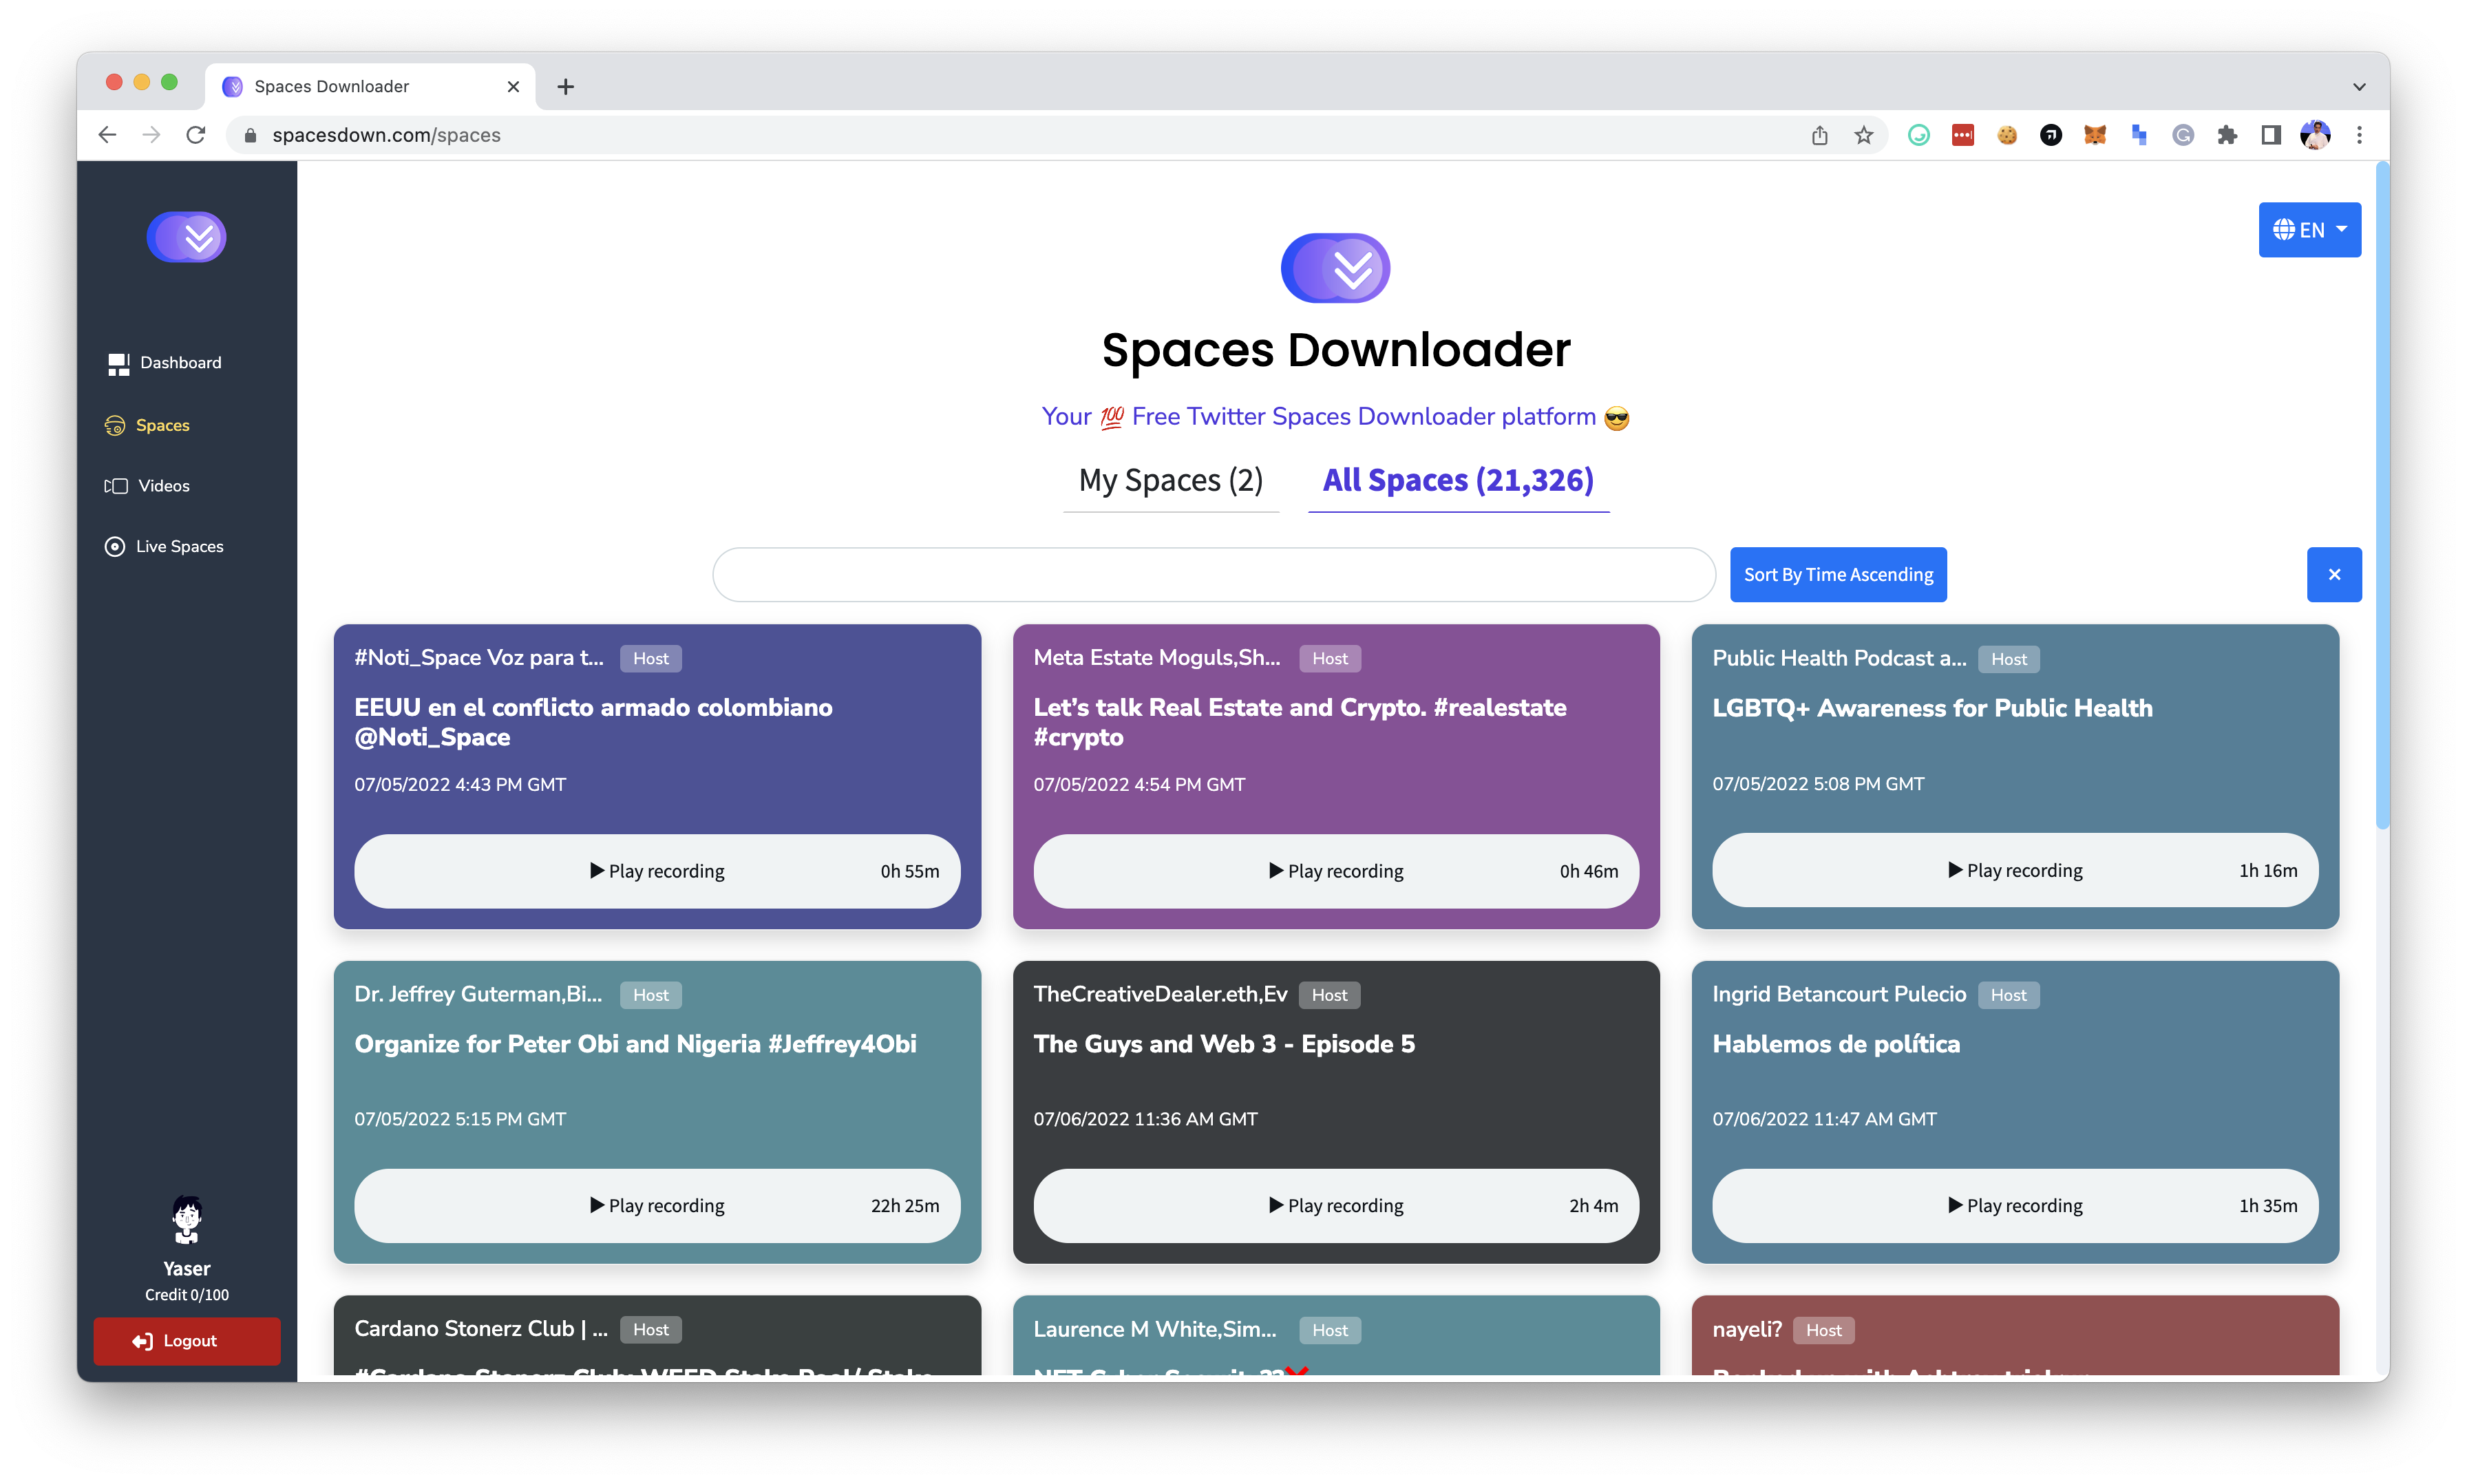Click the site lock icon
The width and height of the screenshot is (2467, 1484).
[x=250, y=135]
